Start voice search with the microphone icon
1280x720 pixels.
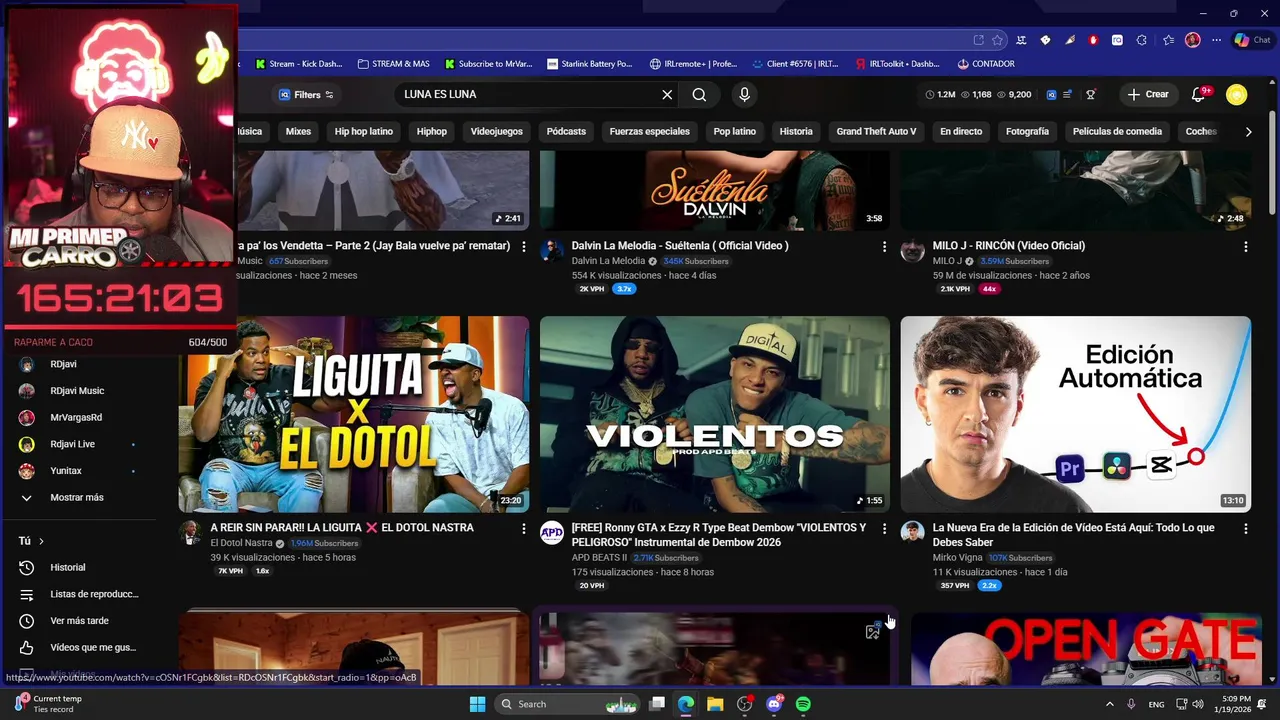pyautogui.click(x=743, y=94)
